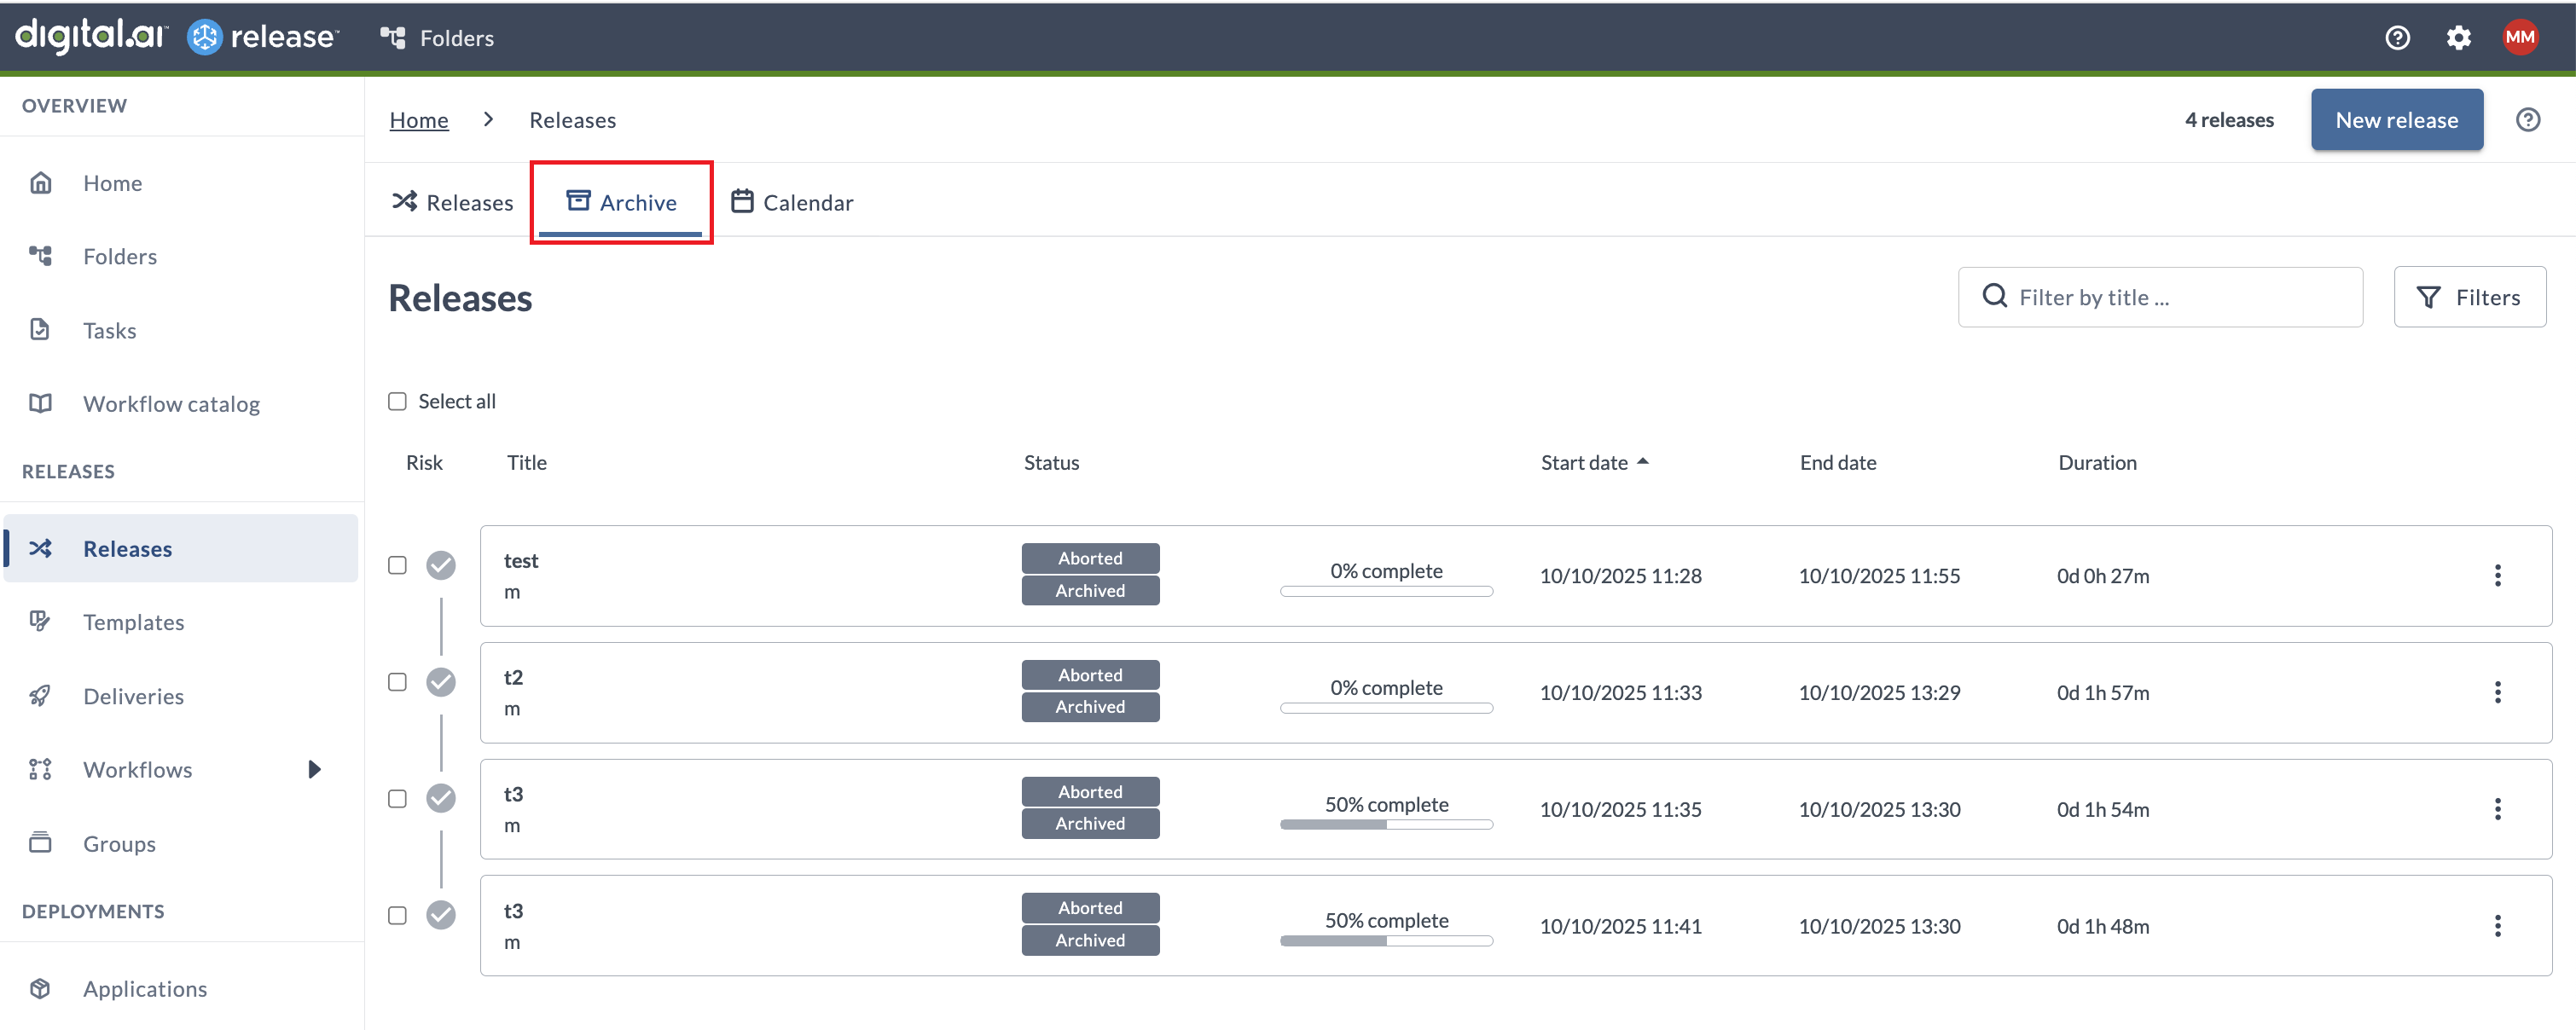
Task: Open Filters dropdown button
Action: 2469,297
